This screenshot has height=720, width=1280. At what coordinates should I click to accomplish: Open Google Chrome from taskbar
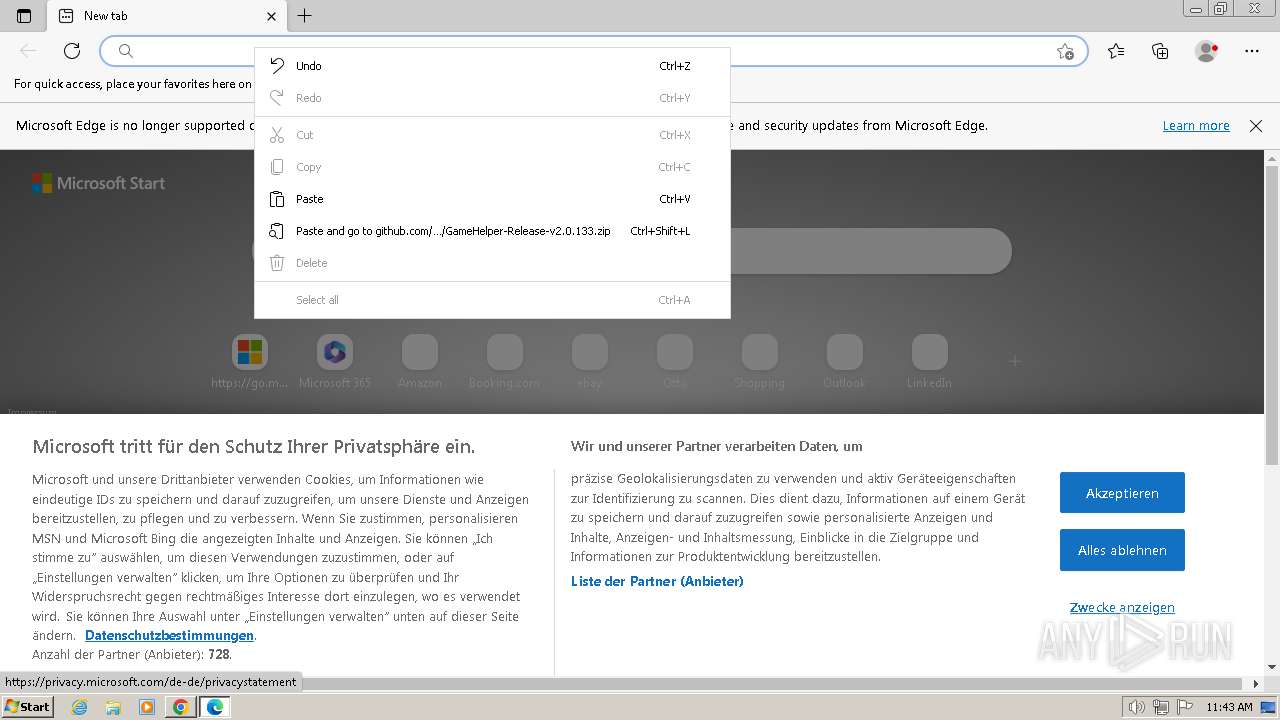(180, 707)
